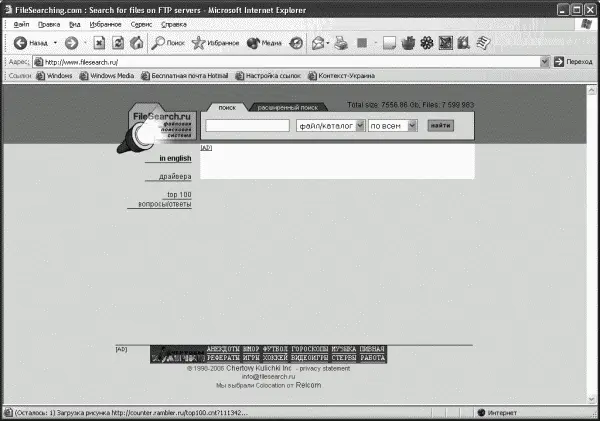Open the Файл menu
600x421 pixels.
21,23
